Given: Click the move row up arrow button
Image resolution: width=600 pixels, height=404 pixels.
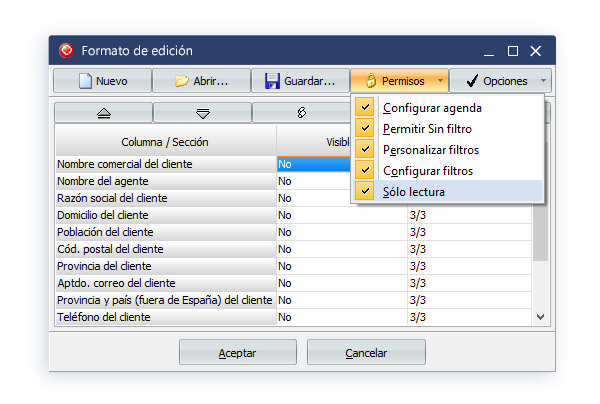Looking at the screenshot, I should tap(103, 113).
